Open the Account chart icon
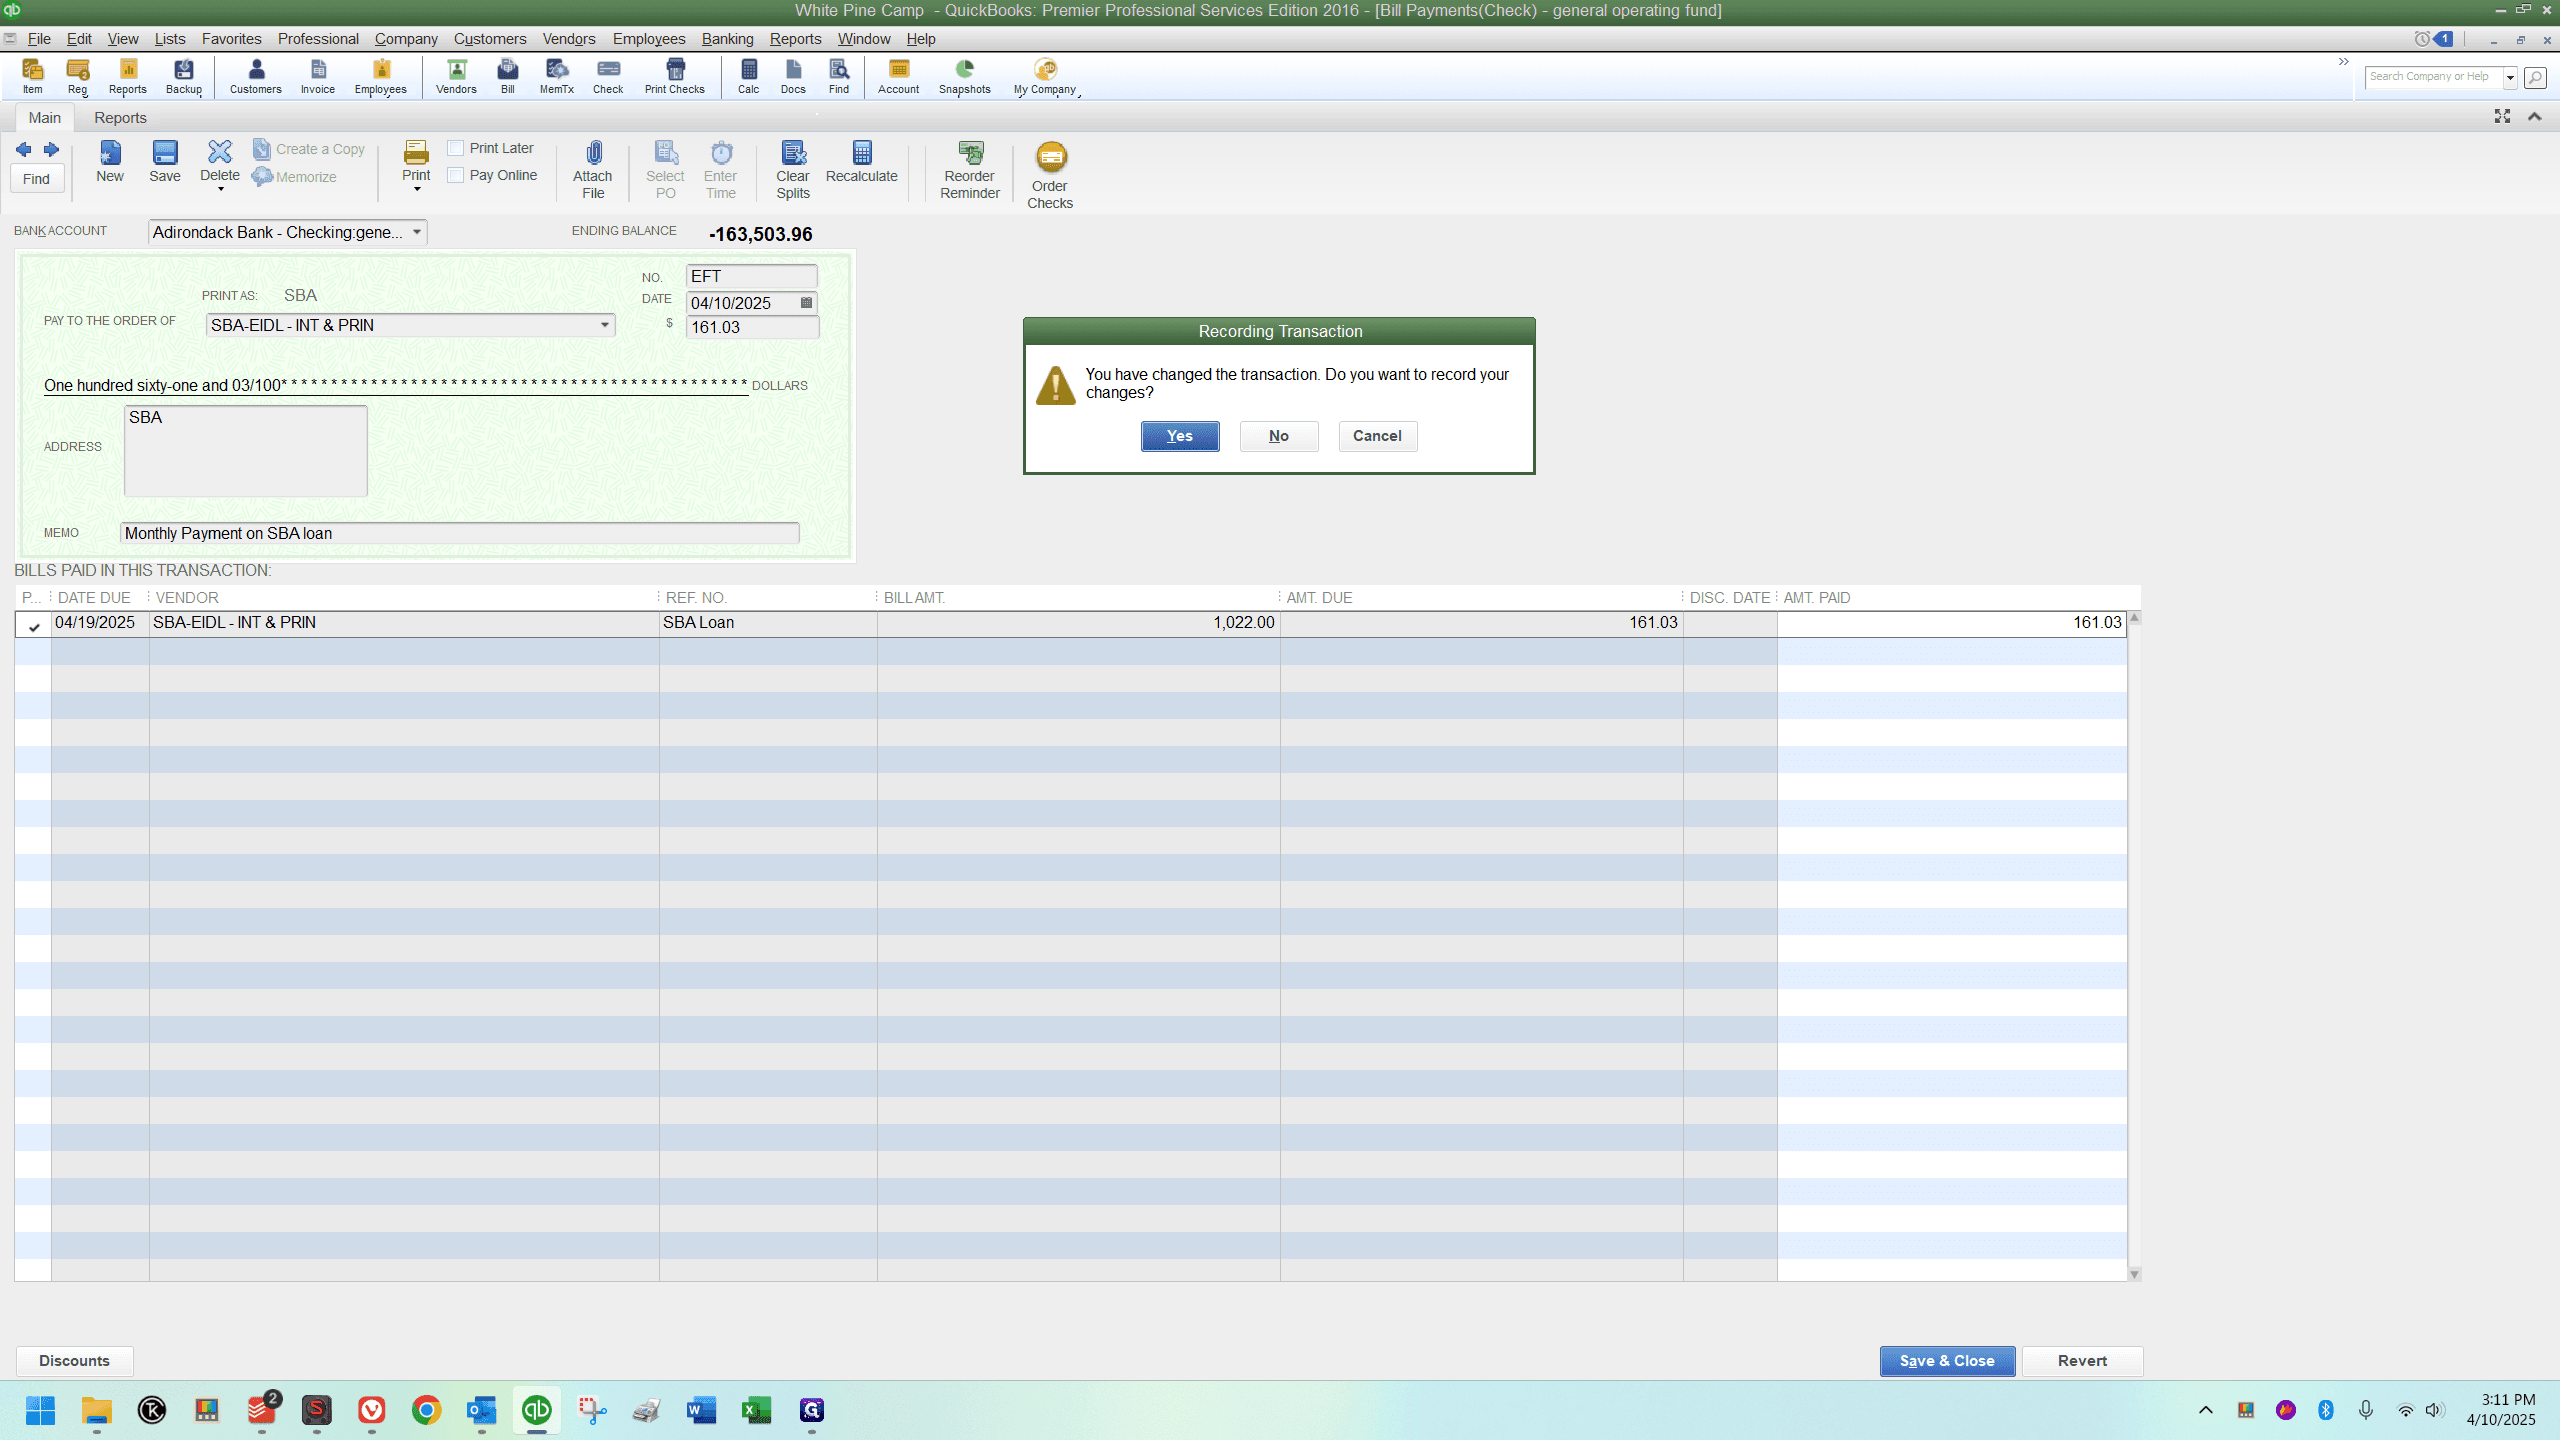Screen dimensions: 2560x1440 (x=899, y=76)
